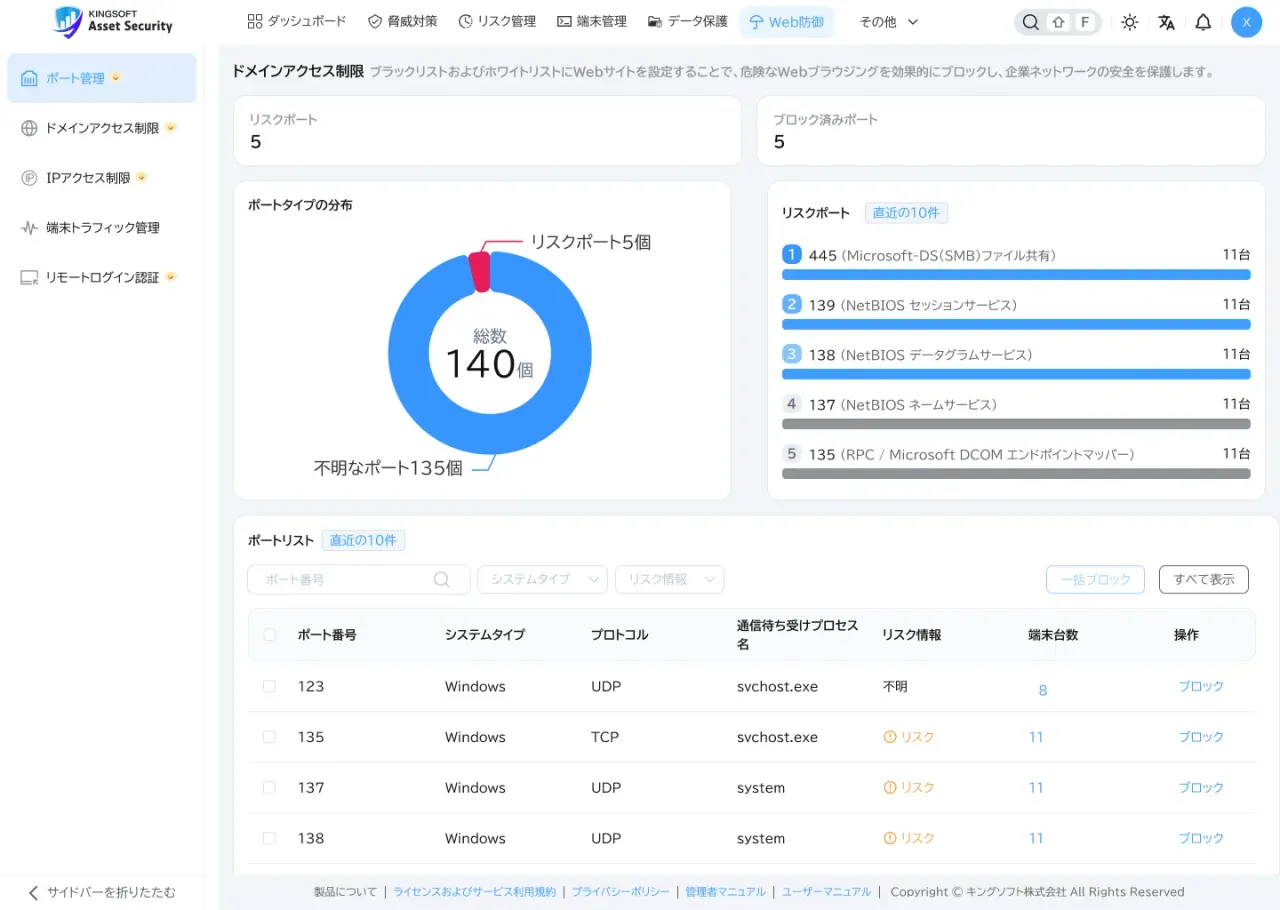Click the ユーザーマニュアル footer link
The width and height of the screenshot is (1280, 910).
826,892
